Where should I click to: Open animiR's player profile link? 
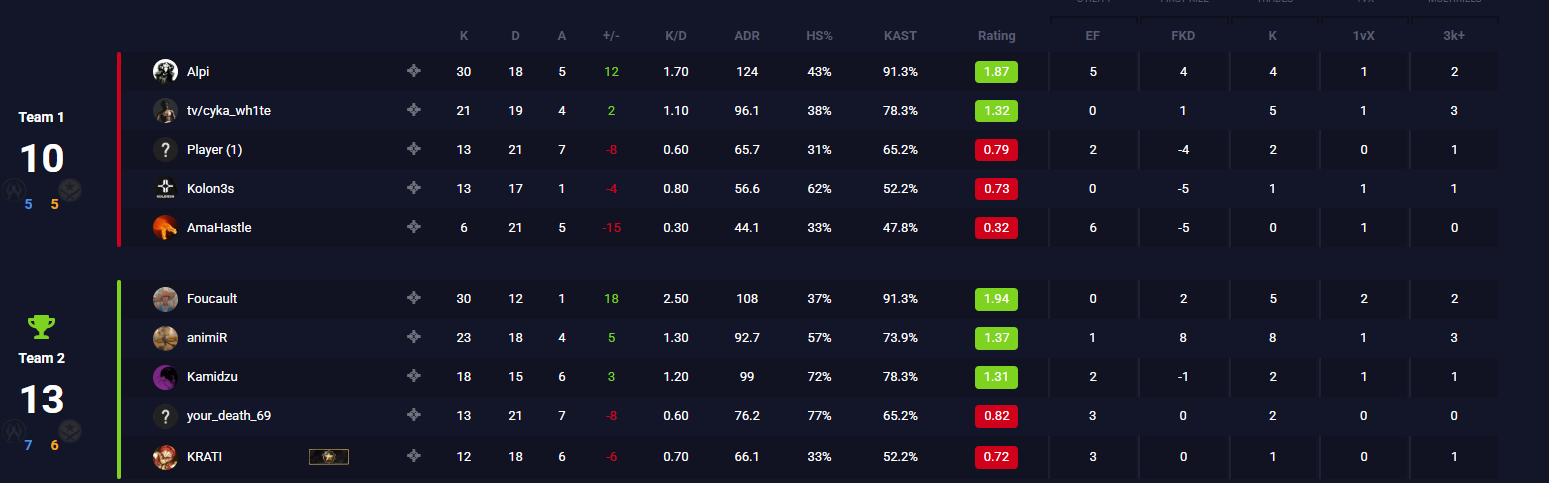207,338
